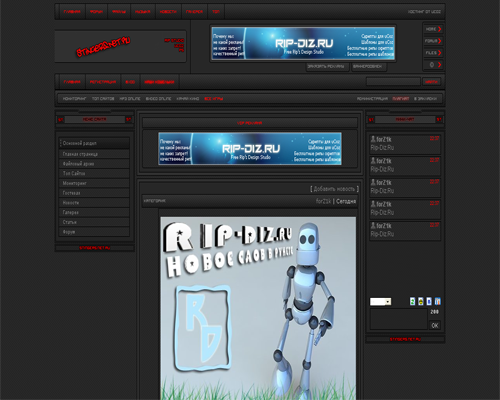Select the red Форум tab in top menu
Screen dimensions: 500x400
(96, 12)
